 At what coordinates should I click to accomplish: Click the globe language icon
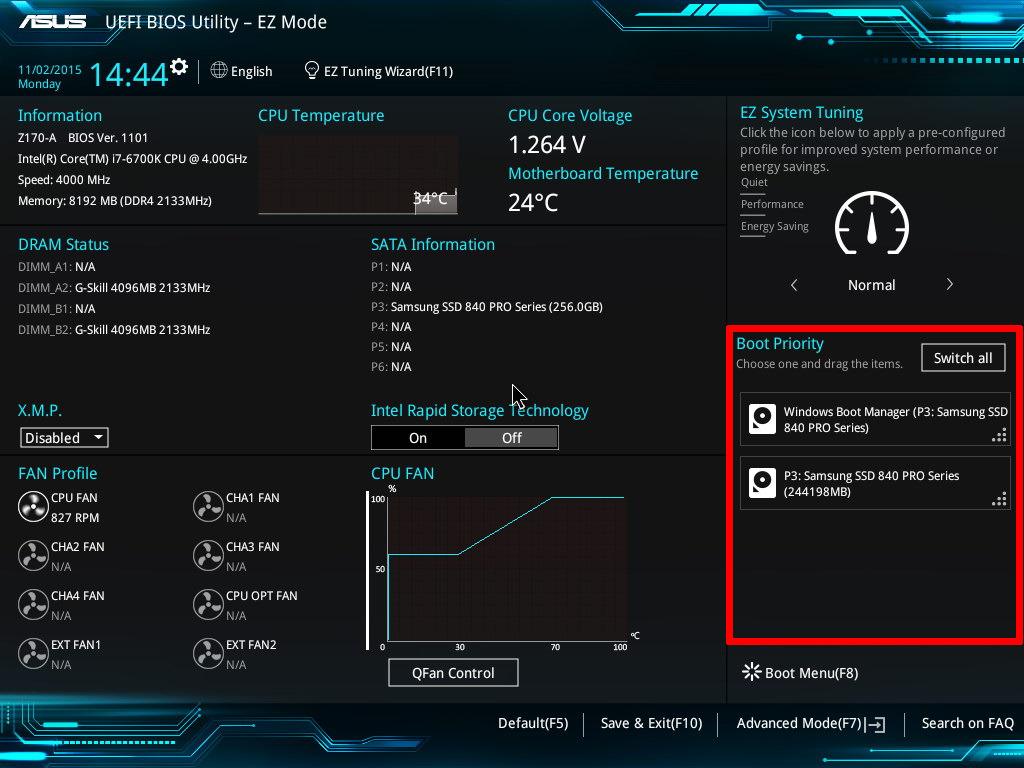click(219, 70)
